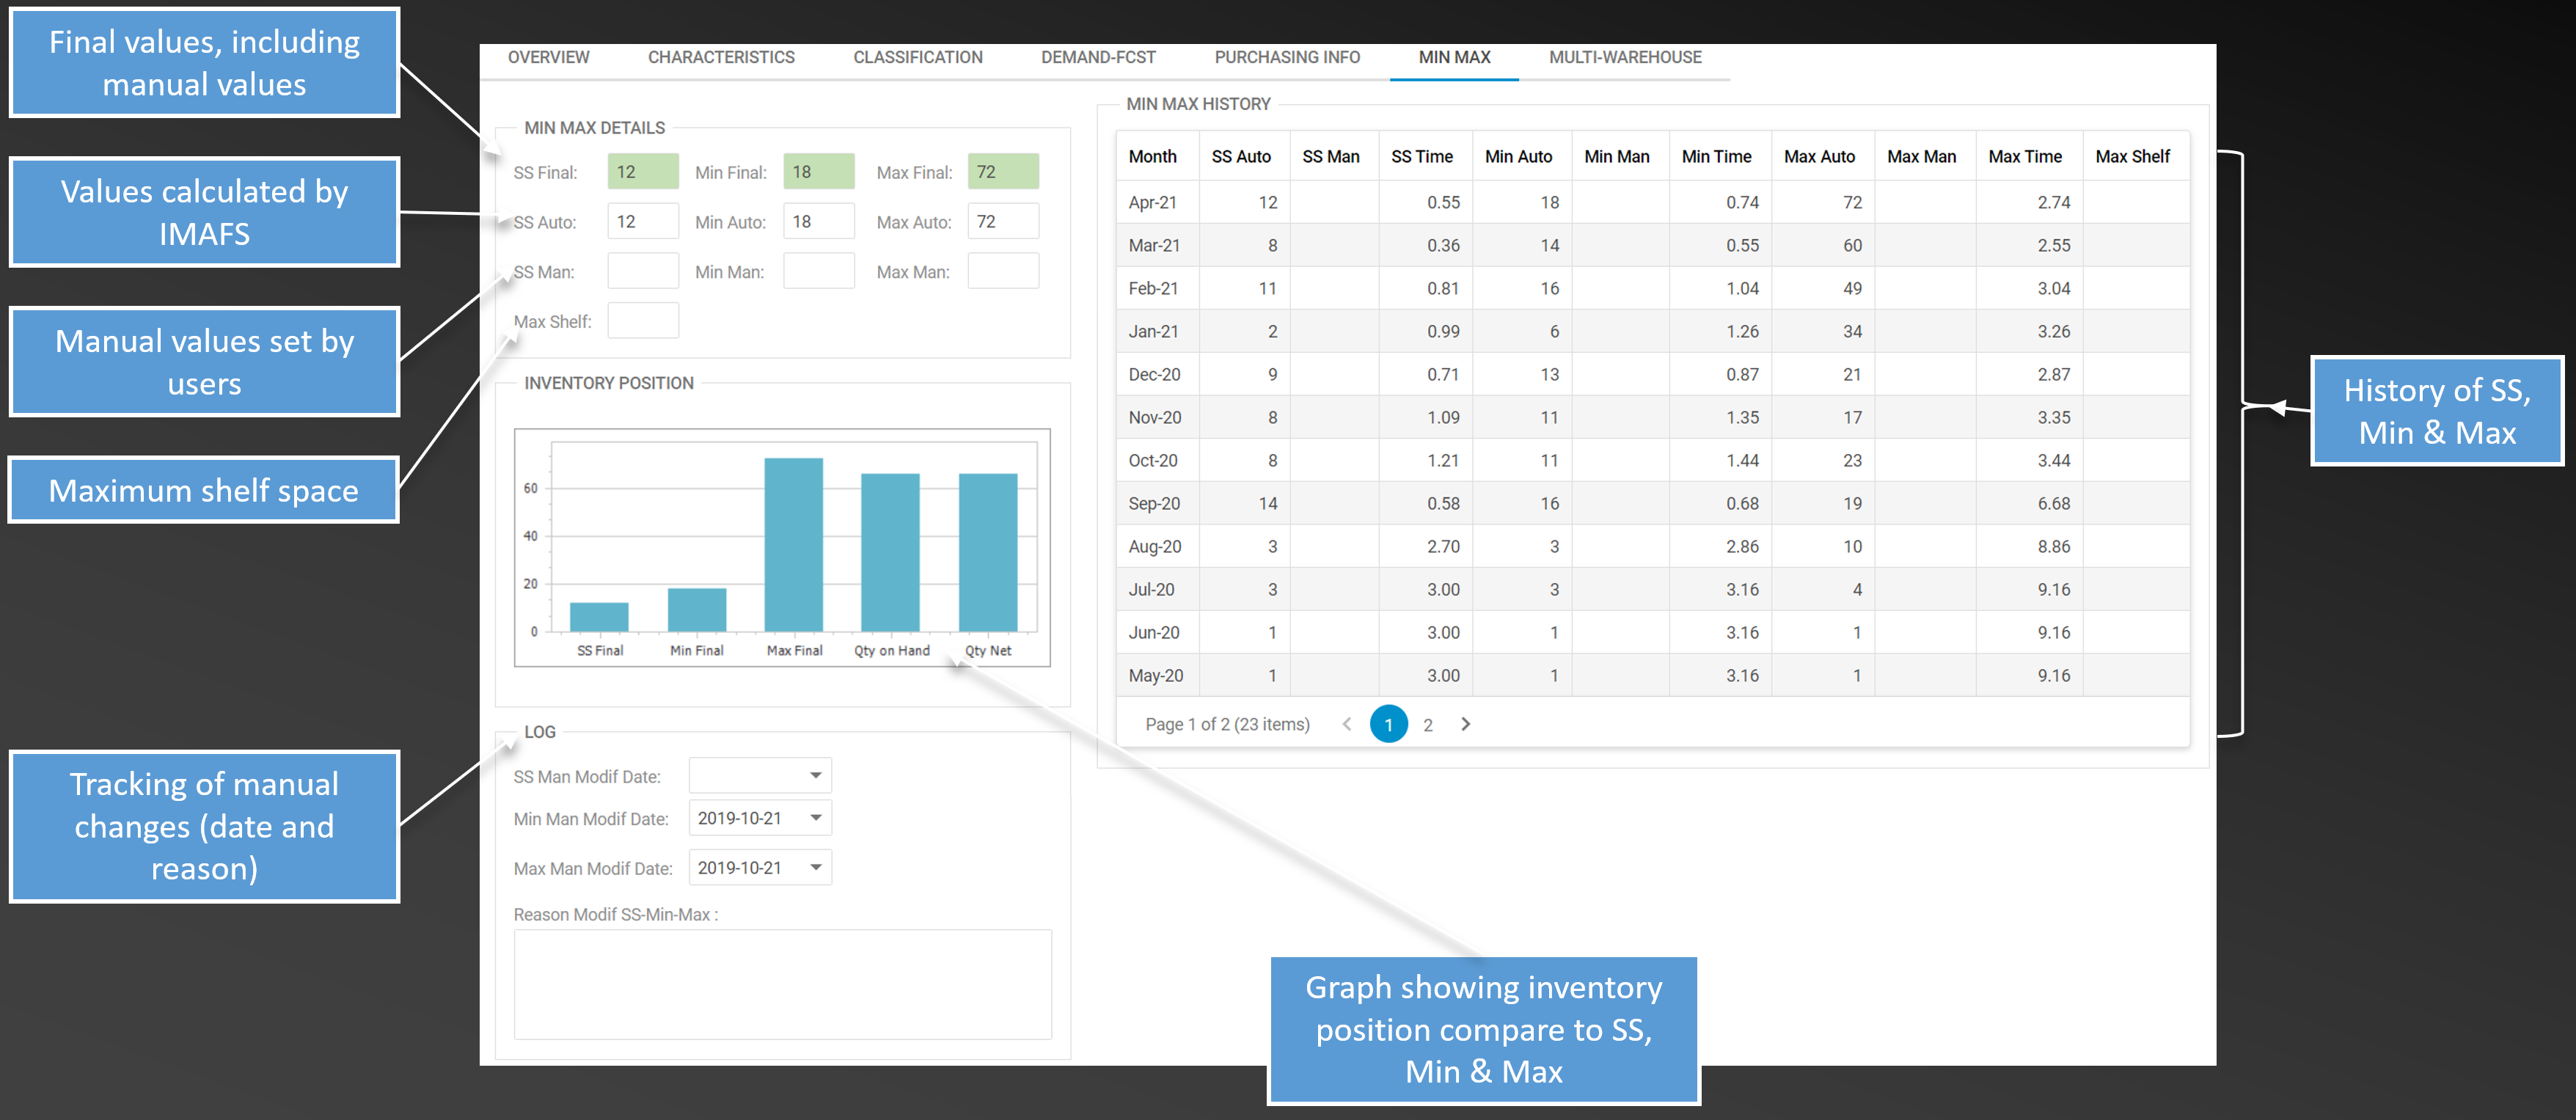This screenshot has width=2576, height=1120.
Task: Click inside the SS Man input field
Action: (643, 270)
